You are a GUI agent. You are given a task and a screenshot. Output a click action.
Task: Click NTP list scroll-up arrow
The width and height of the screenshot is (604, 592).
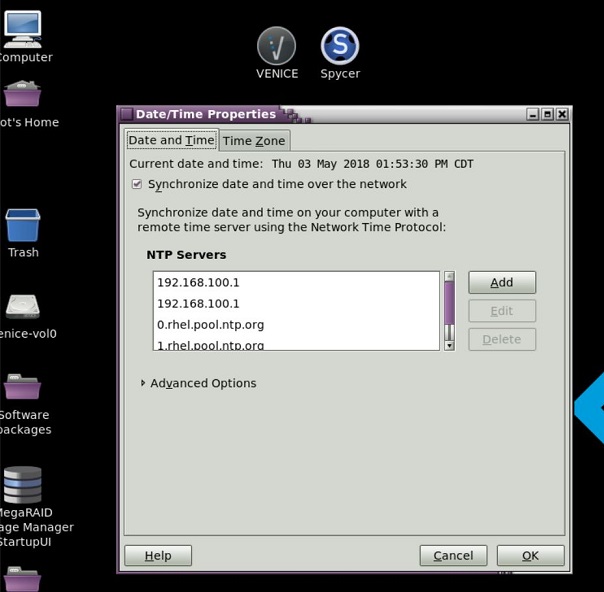[449, 276]
